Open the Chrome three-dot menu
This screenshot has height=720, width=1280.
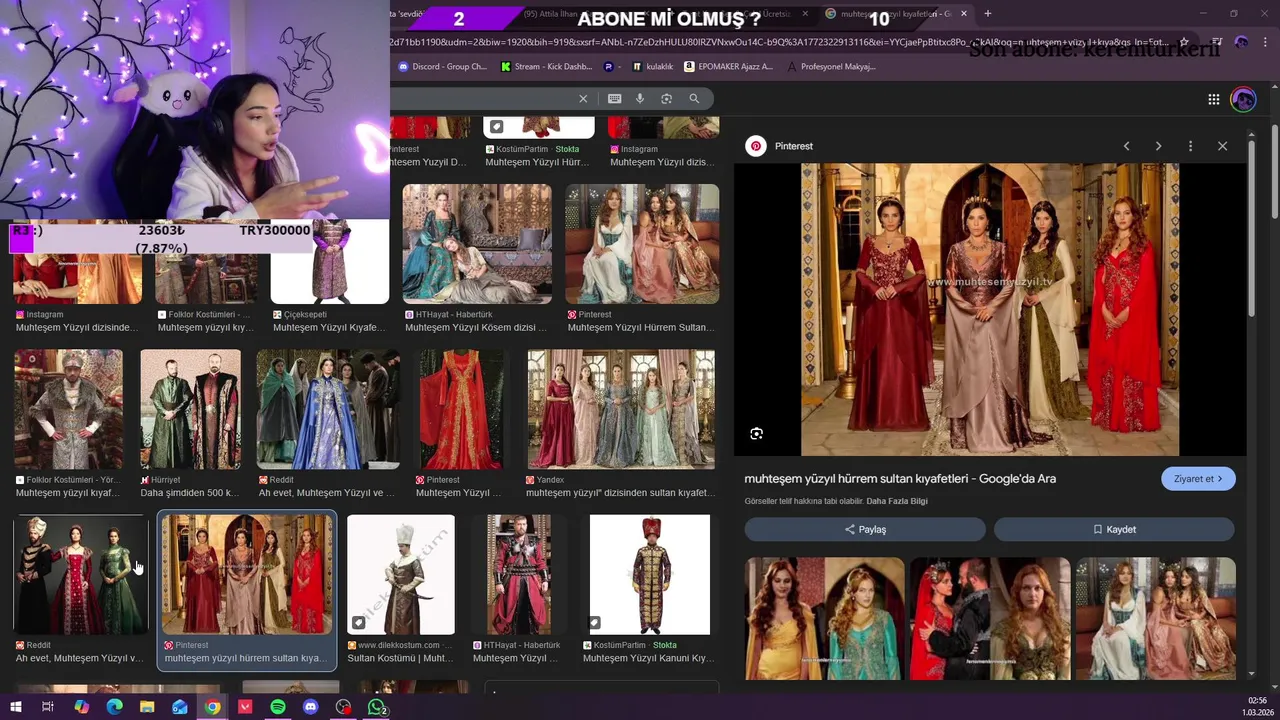click(1265, 42)
